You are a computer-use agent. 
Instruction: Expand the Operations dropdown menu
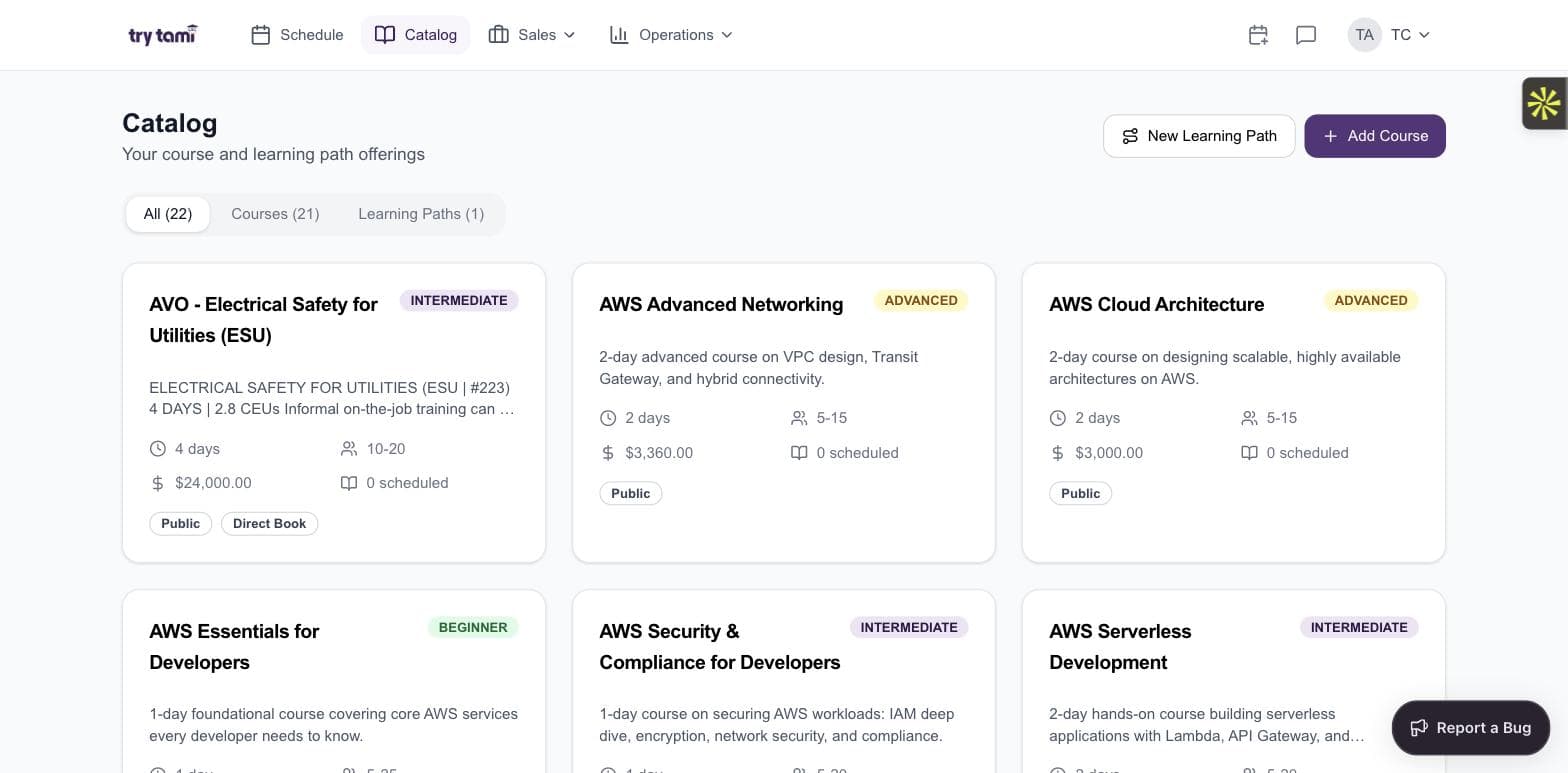click(671, 35)
